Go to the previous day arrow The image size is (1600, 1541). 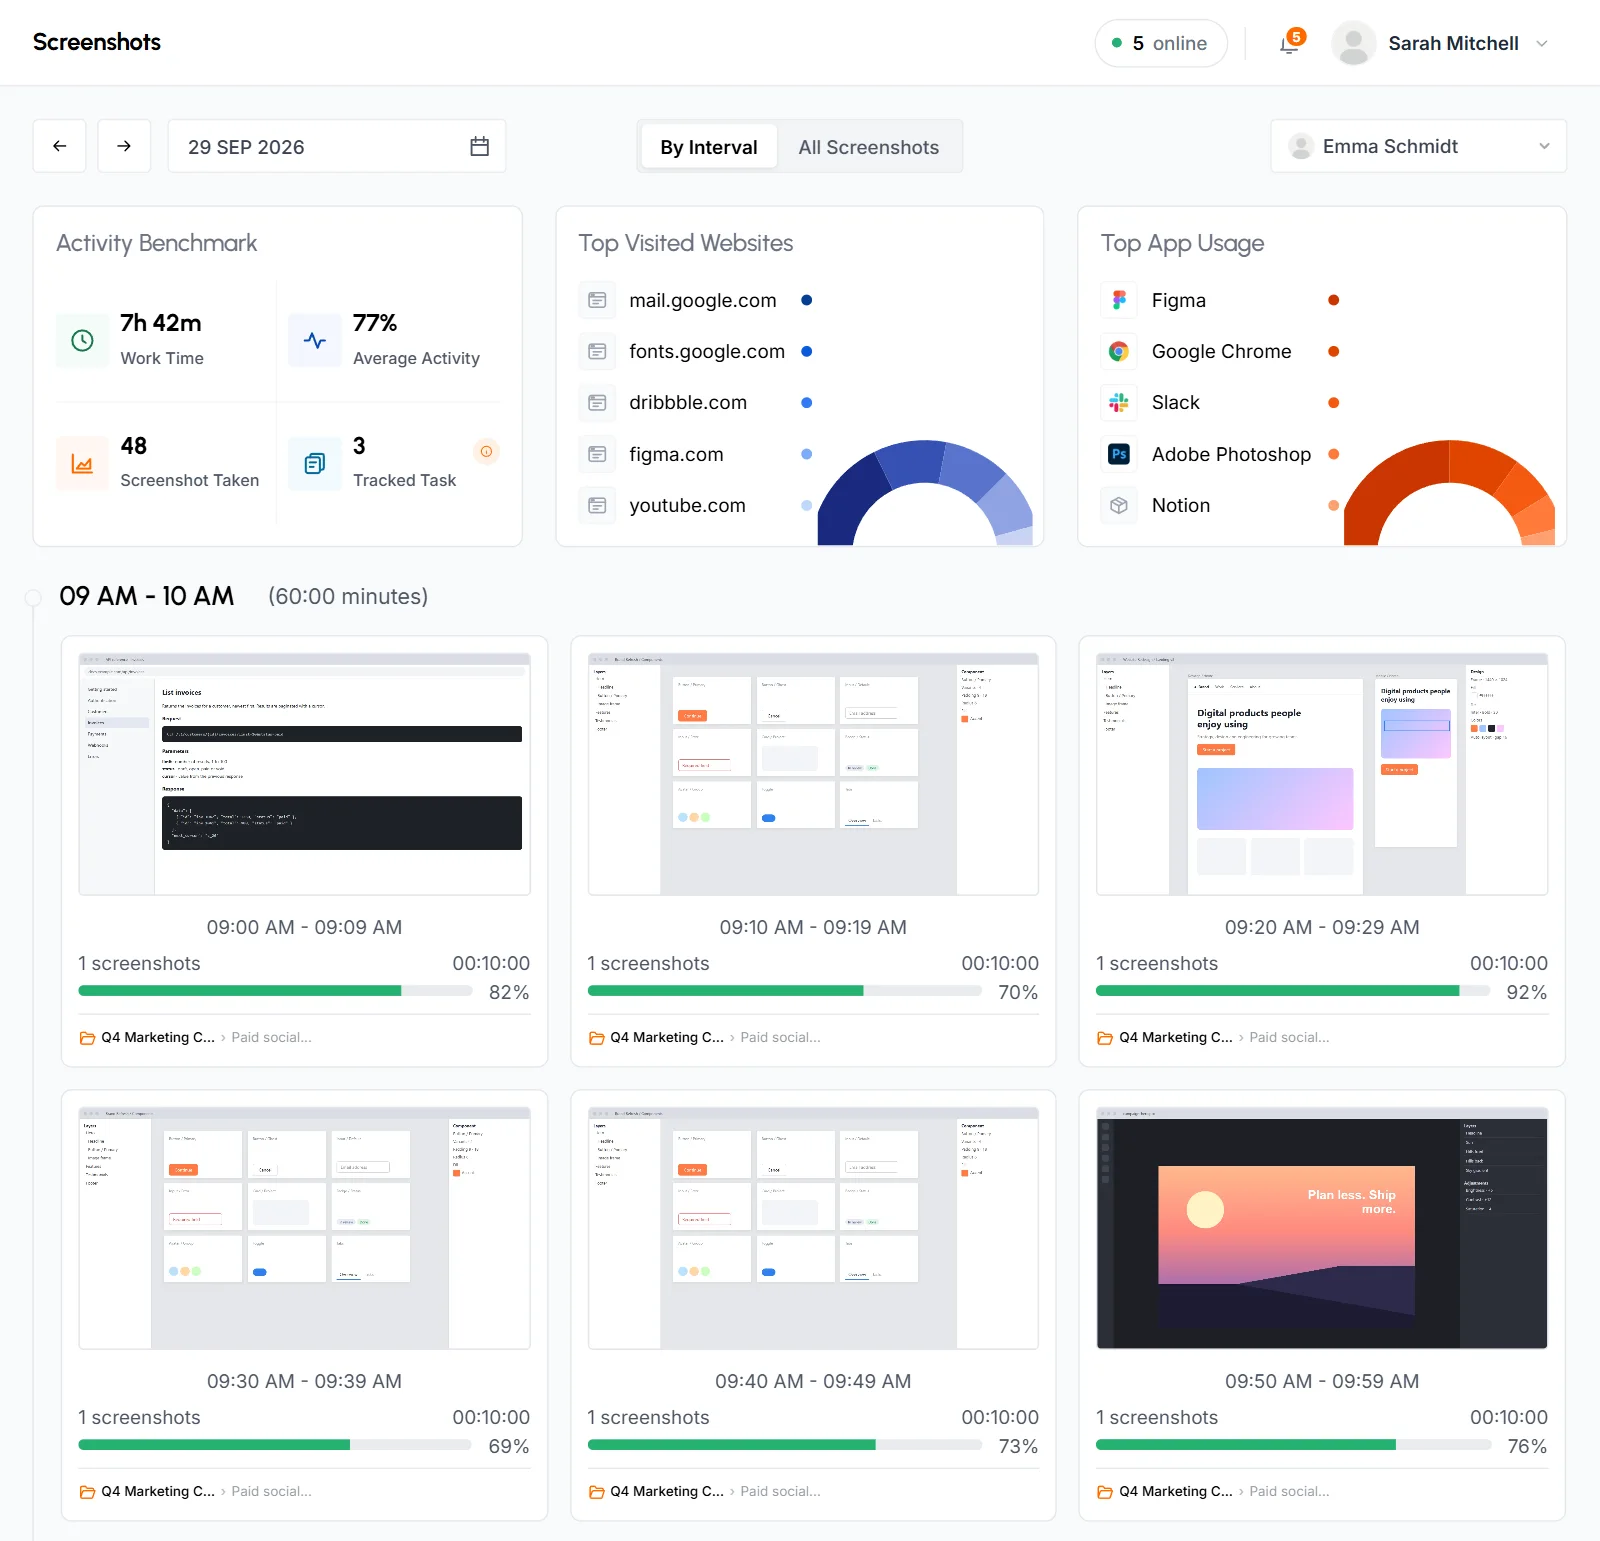point(59,146)
